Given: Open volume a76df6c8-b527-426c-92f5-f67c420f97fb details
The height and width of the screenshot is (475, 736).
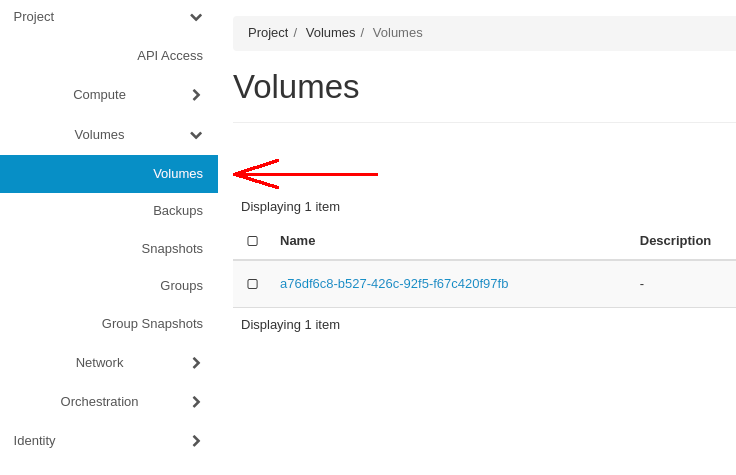Looking at the screenshot, I should click(394, 284).
